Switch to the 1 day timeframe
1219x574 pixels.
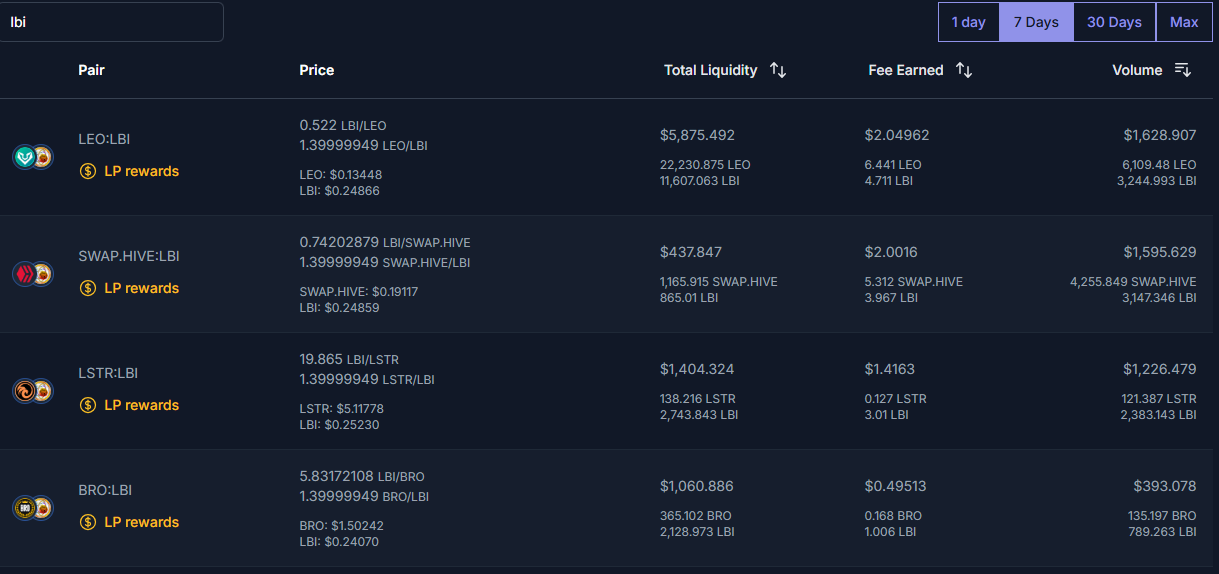tap(968, 22)
